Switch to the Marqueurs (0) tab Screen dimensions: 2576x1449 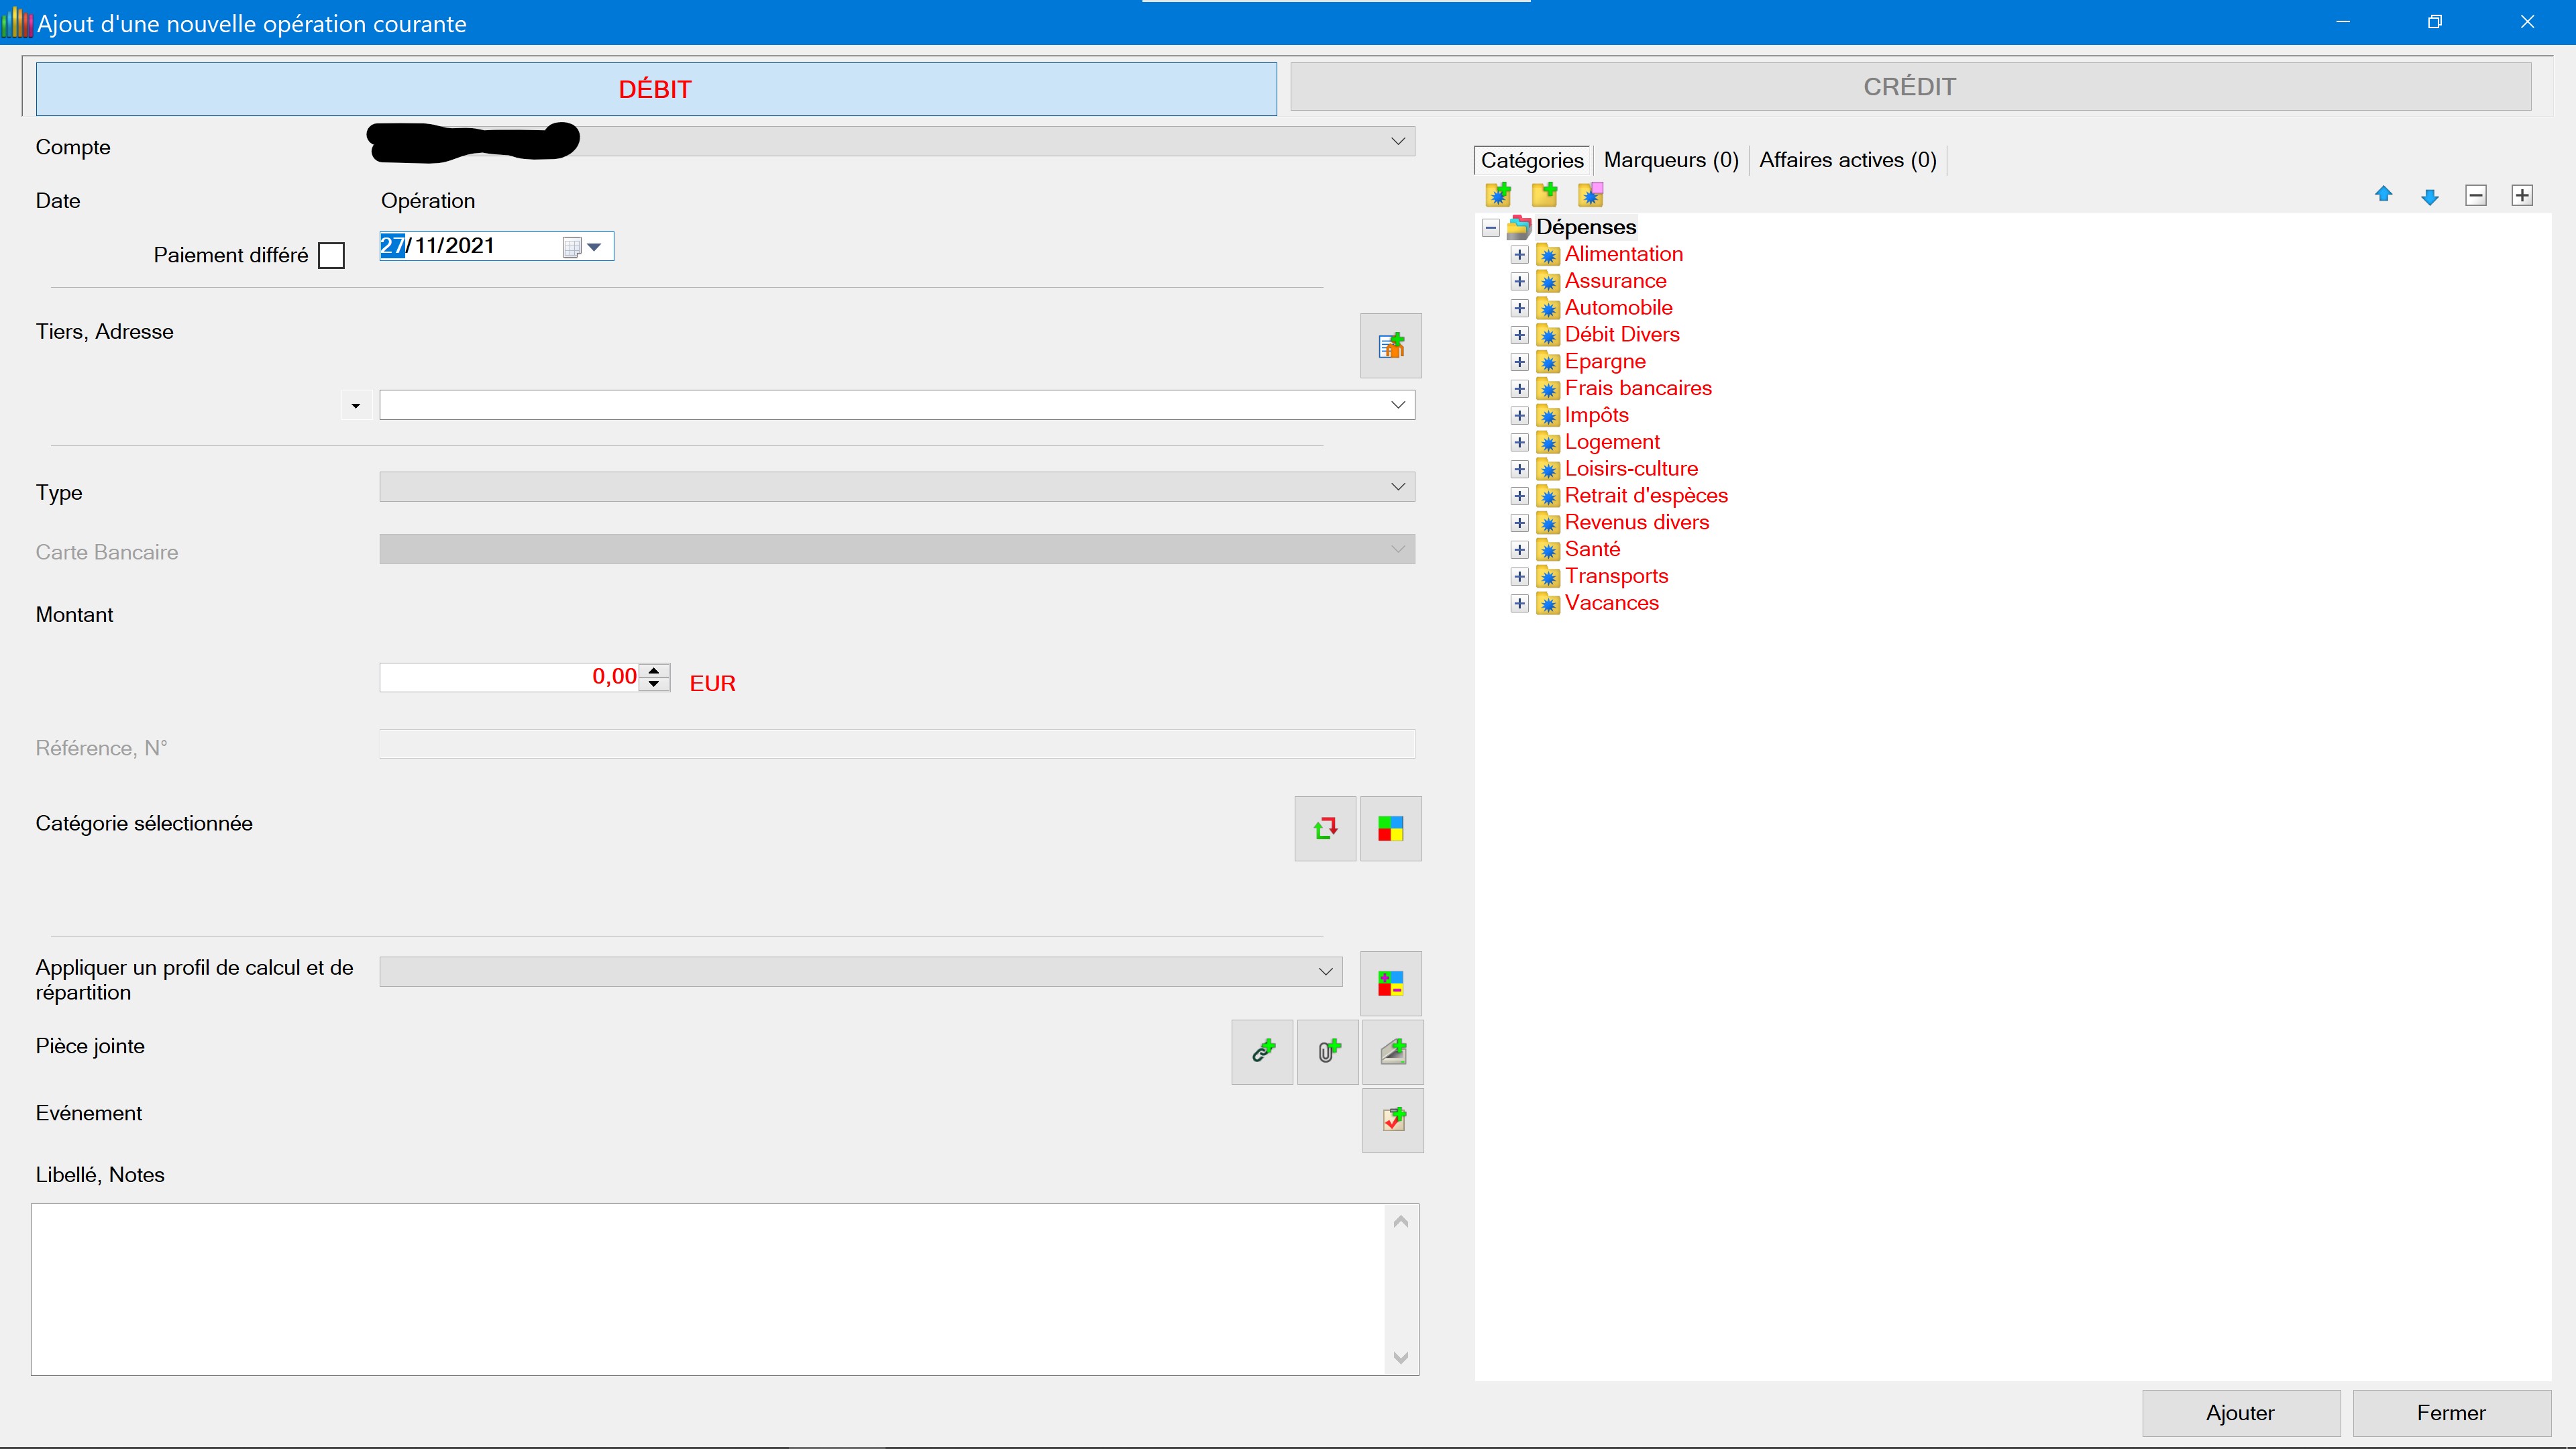tap(1671, 160)
